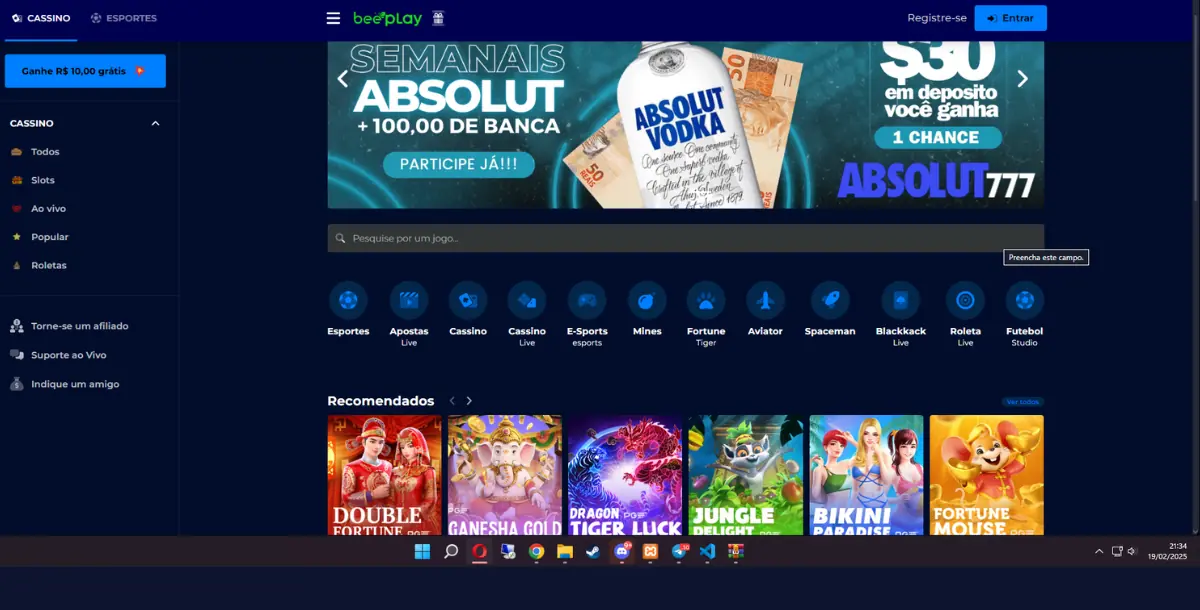This screenshot has height=610, width=1200.
Task: Show previous Recomendados games
Action: [452, 401]
